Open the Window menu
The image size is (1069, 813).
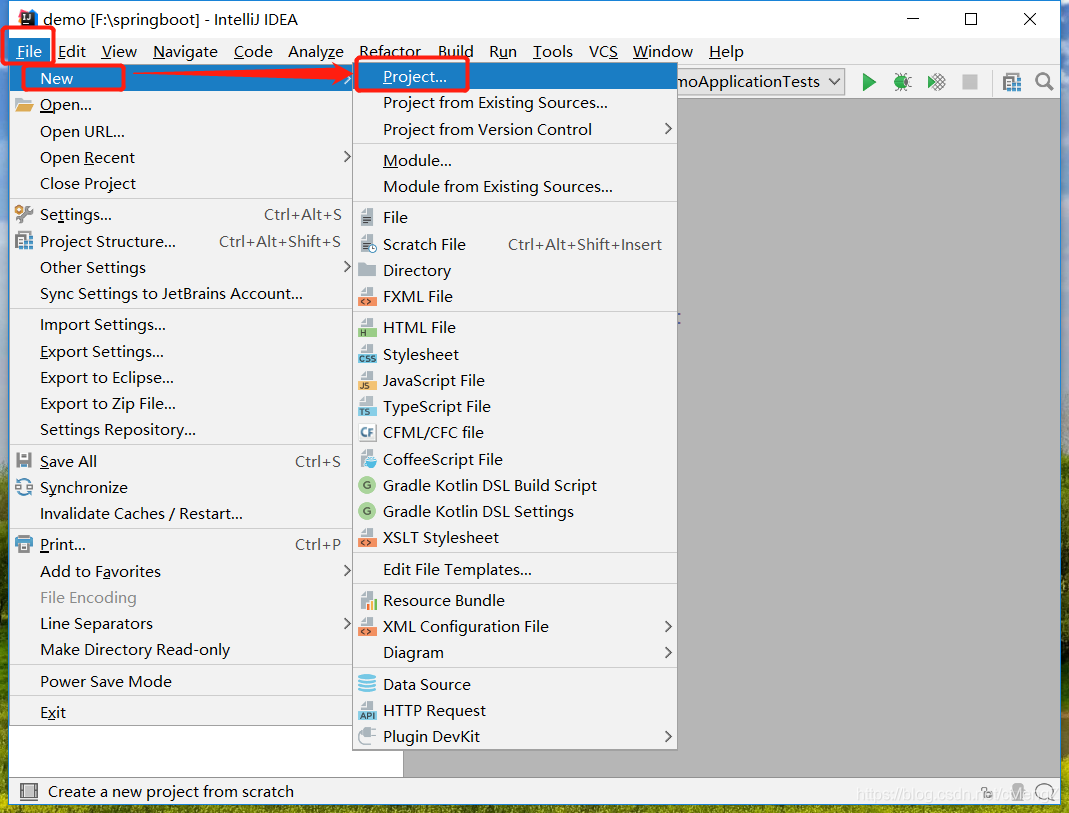click(x=663, y=52)
